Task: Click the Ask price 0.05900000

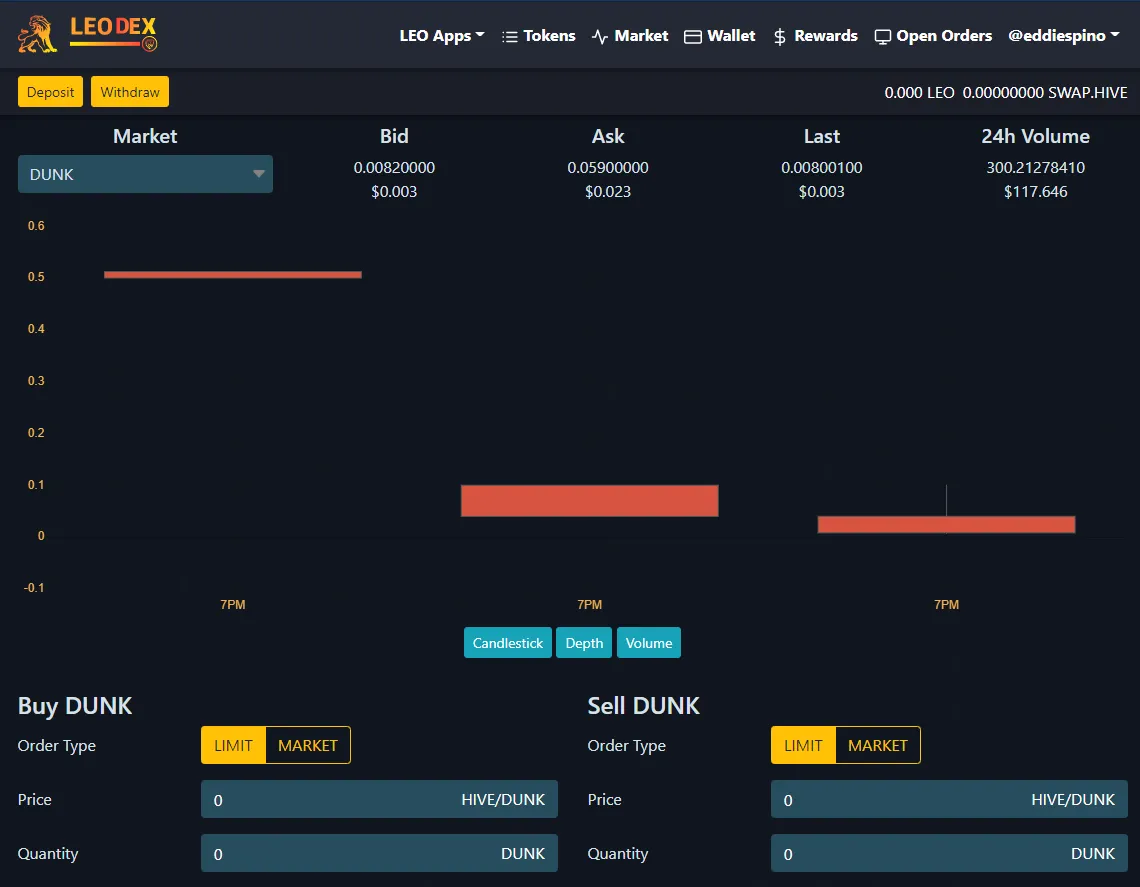Action: pyautogui.click(x=608, y=167)
